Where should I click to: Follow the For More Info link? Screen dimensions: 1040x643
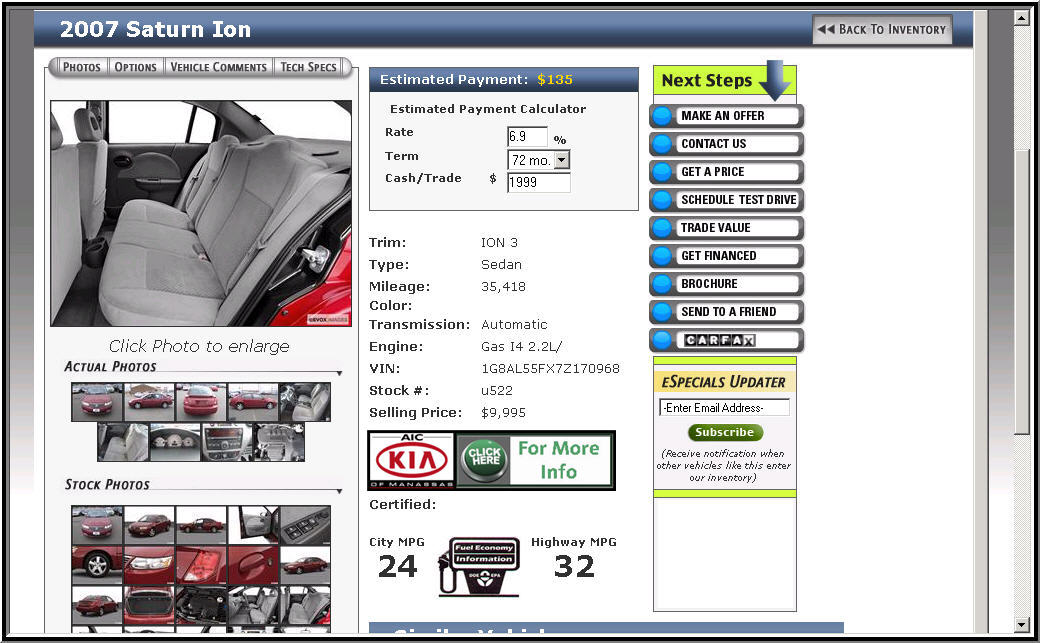[558, 459]
